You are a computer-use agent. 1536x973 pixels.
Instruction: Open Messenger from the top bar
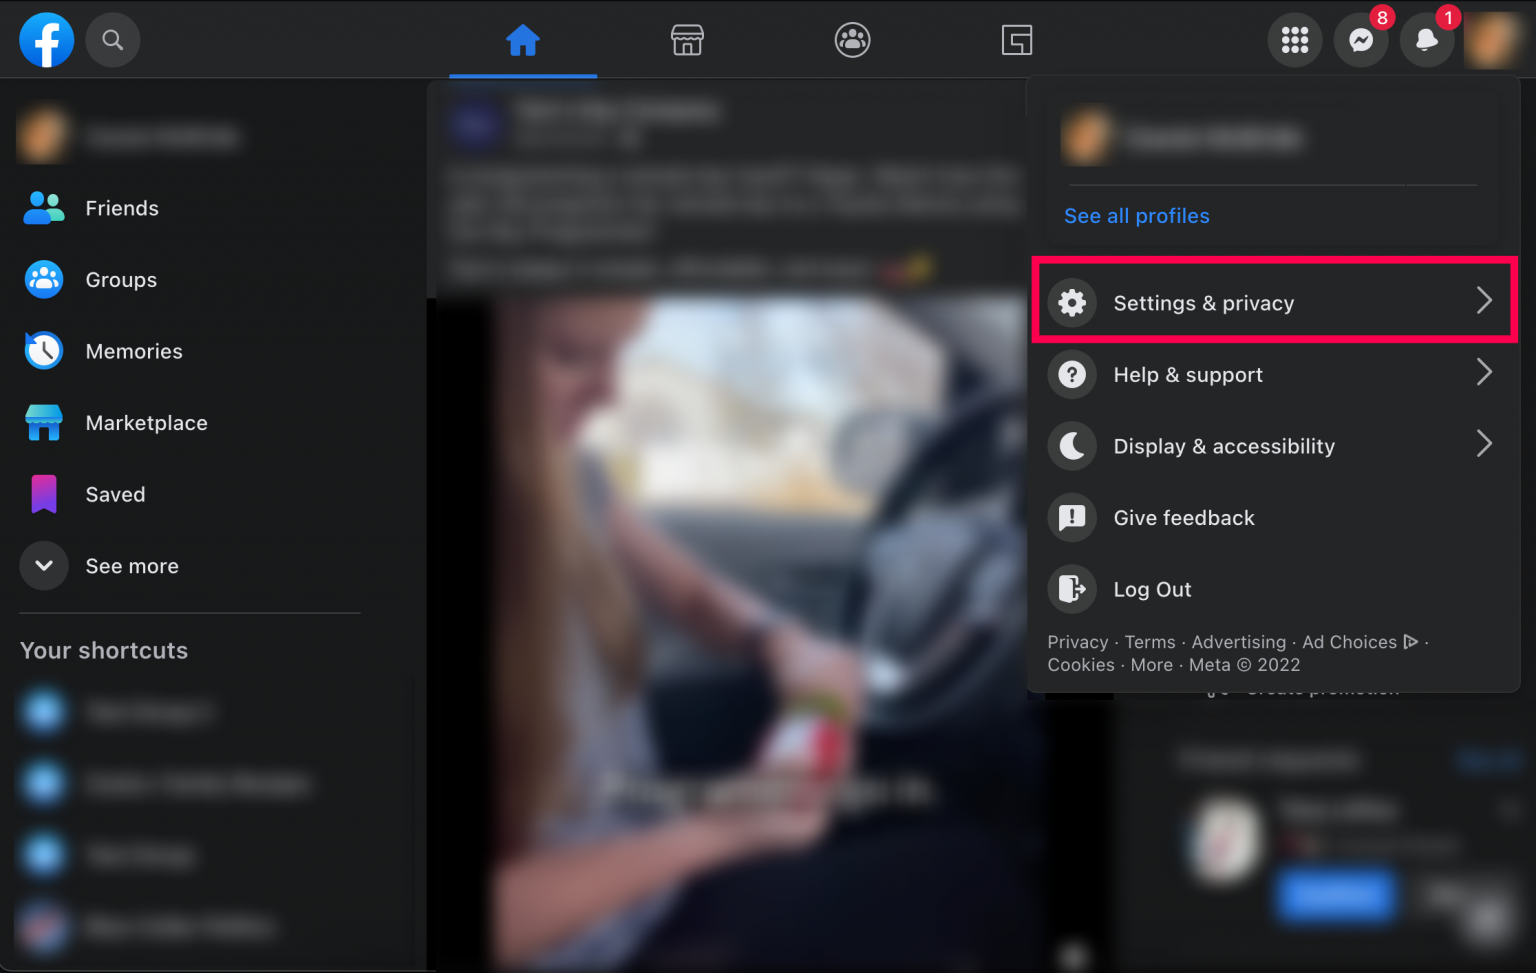(x=1361, y=40)
